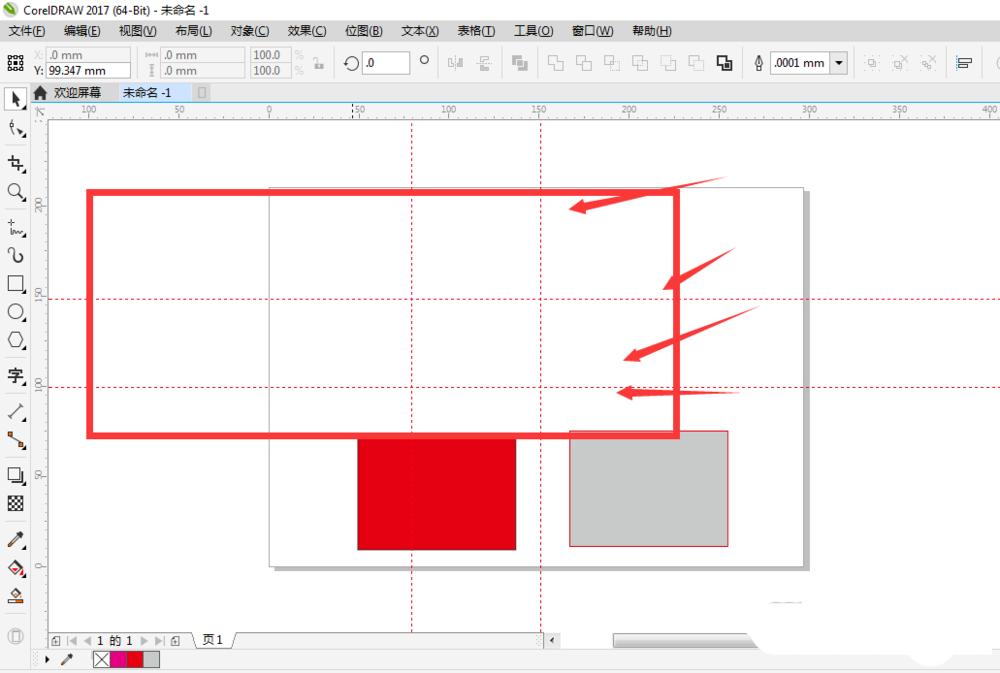The width and height of the screenshot is (1000, 673).
Task: Open the outline width dropdown
Action: point(838,63)
